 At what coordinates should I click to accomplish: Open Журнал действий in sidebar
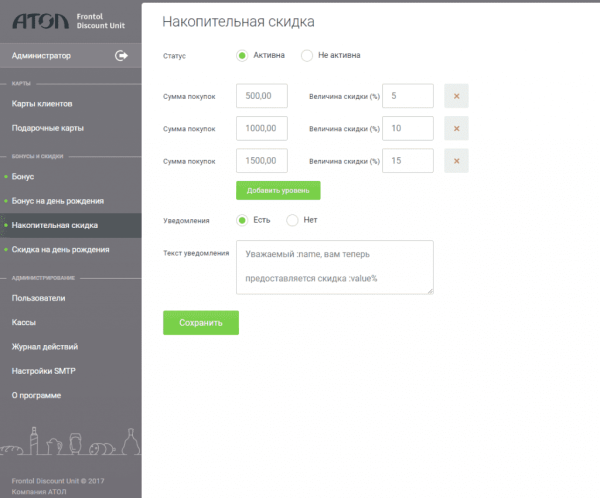[x=45, y=347]
